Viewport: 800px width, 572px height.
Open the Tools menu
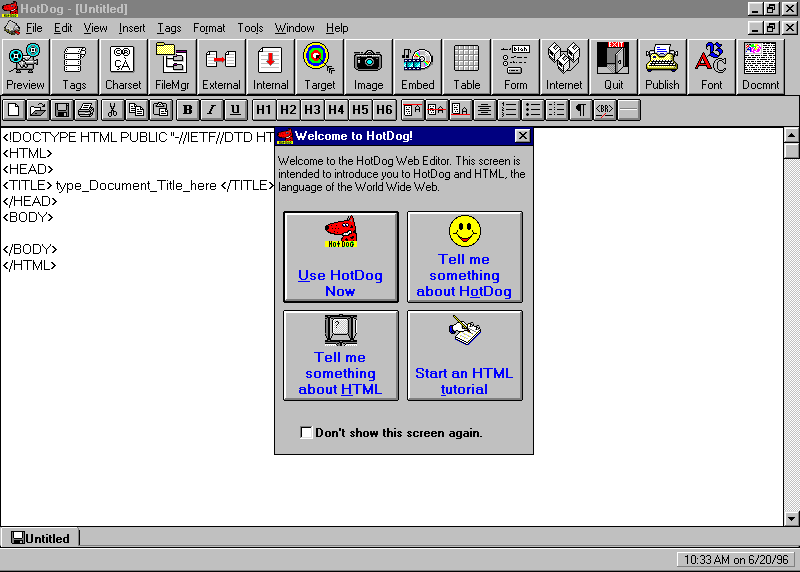coord(250,28)
